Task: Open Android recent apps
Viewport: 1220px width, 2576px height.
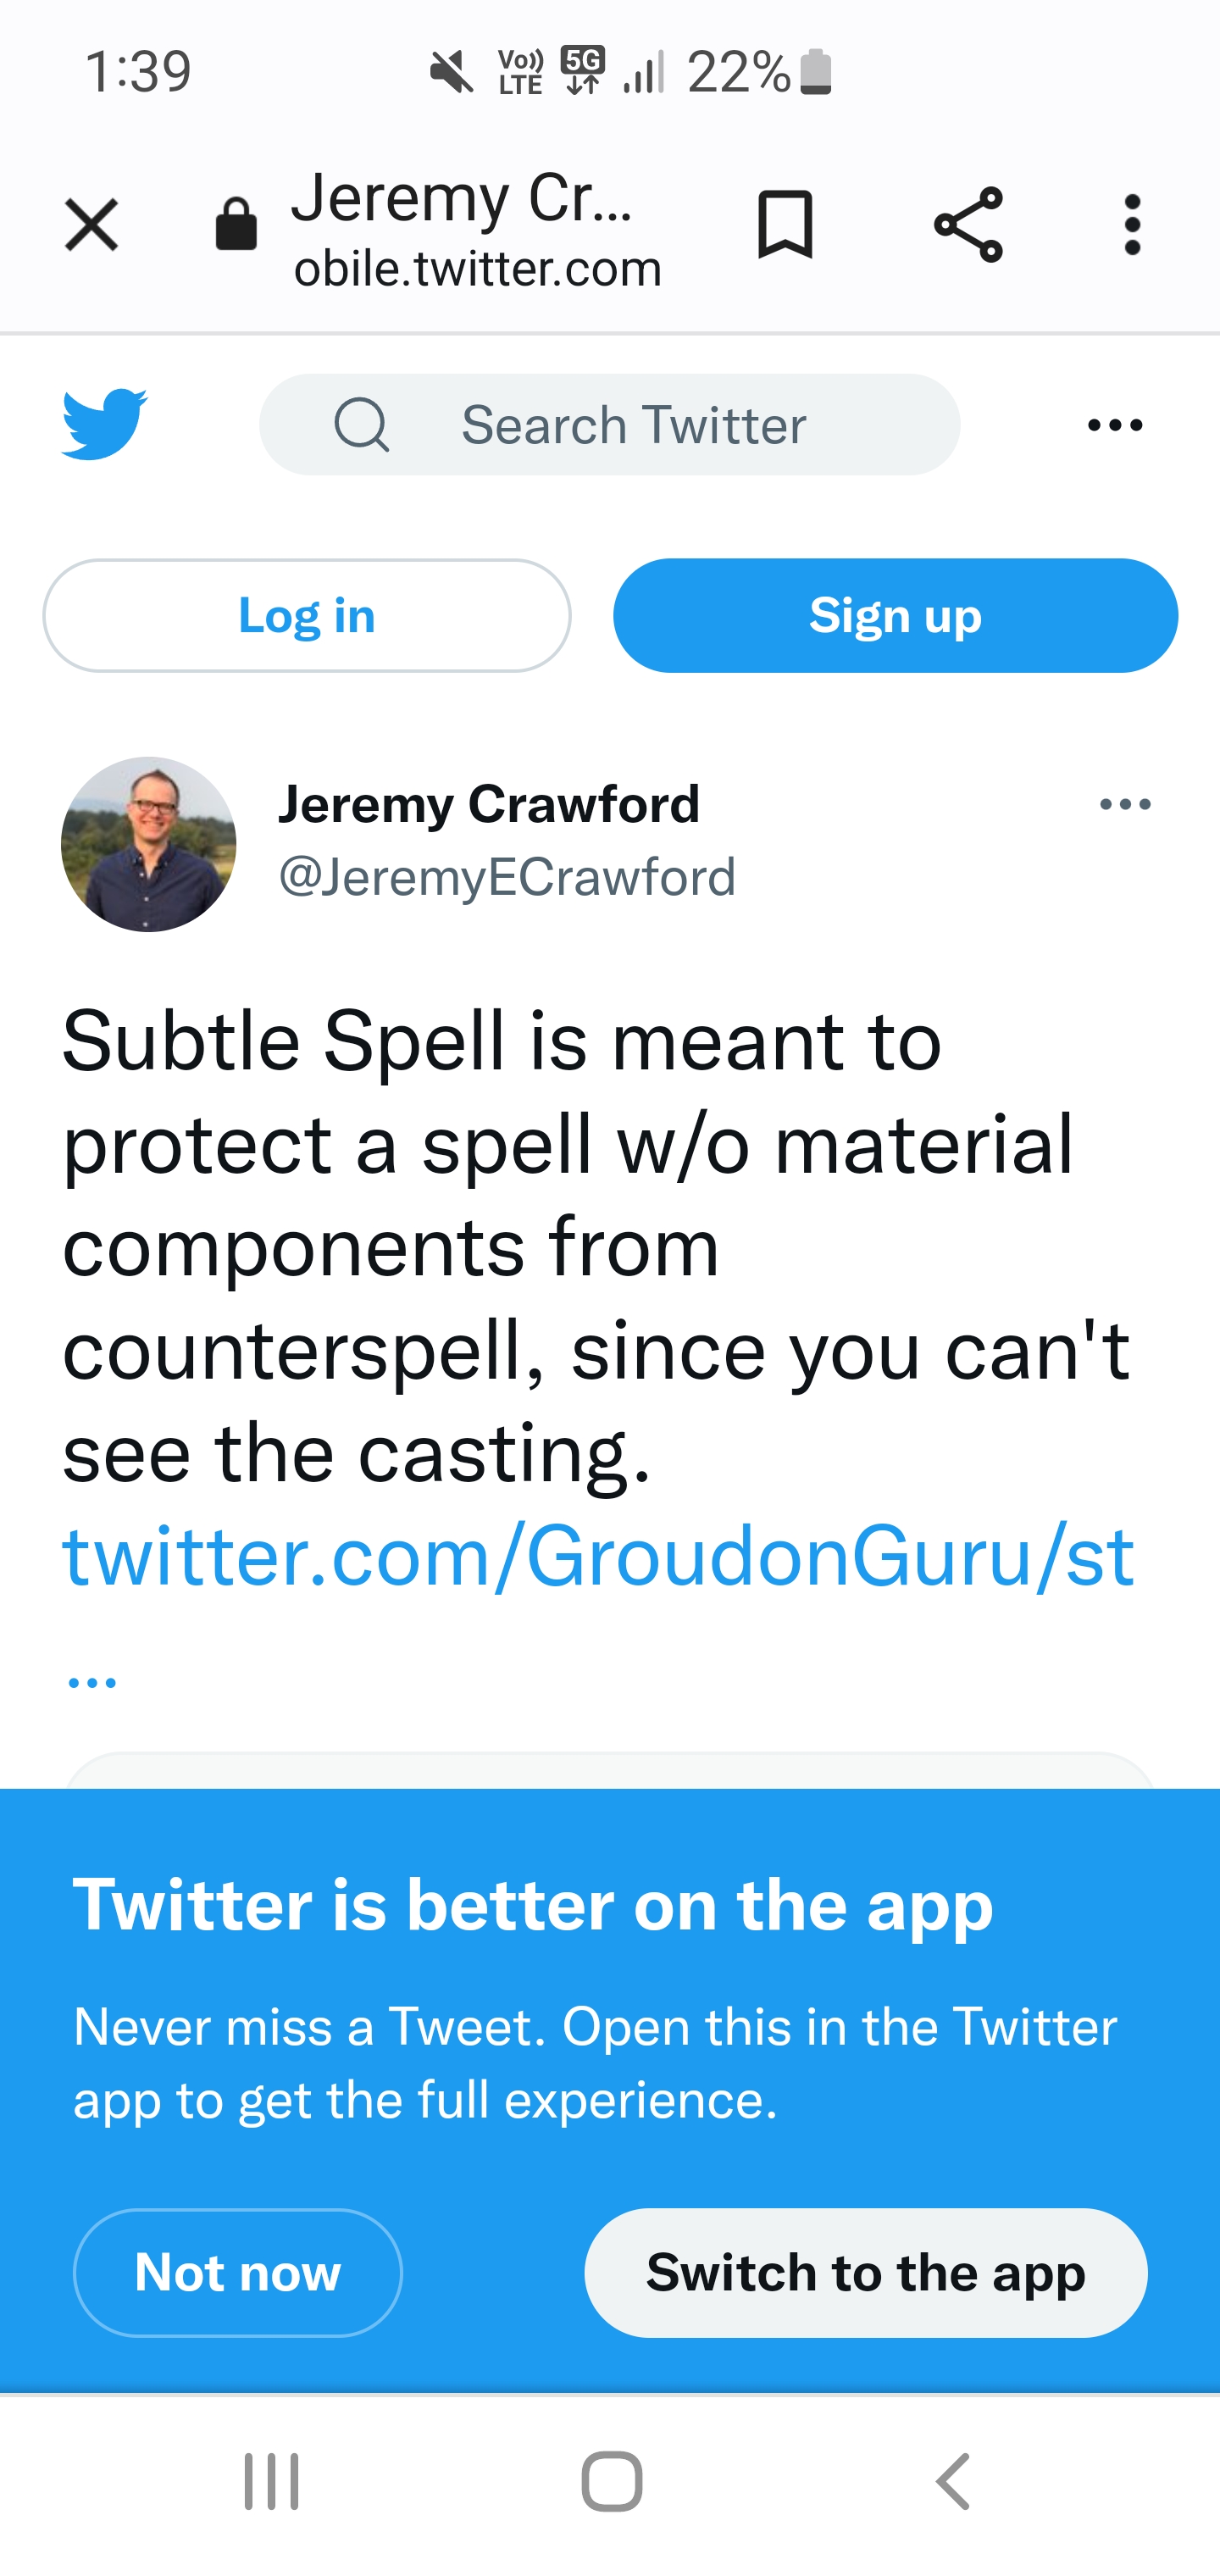Action: tap(272, 2480)
